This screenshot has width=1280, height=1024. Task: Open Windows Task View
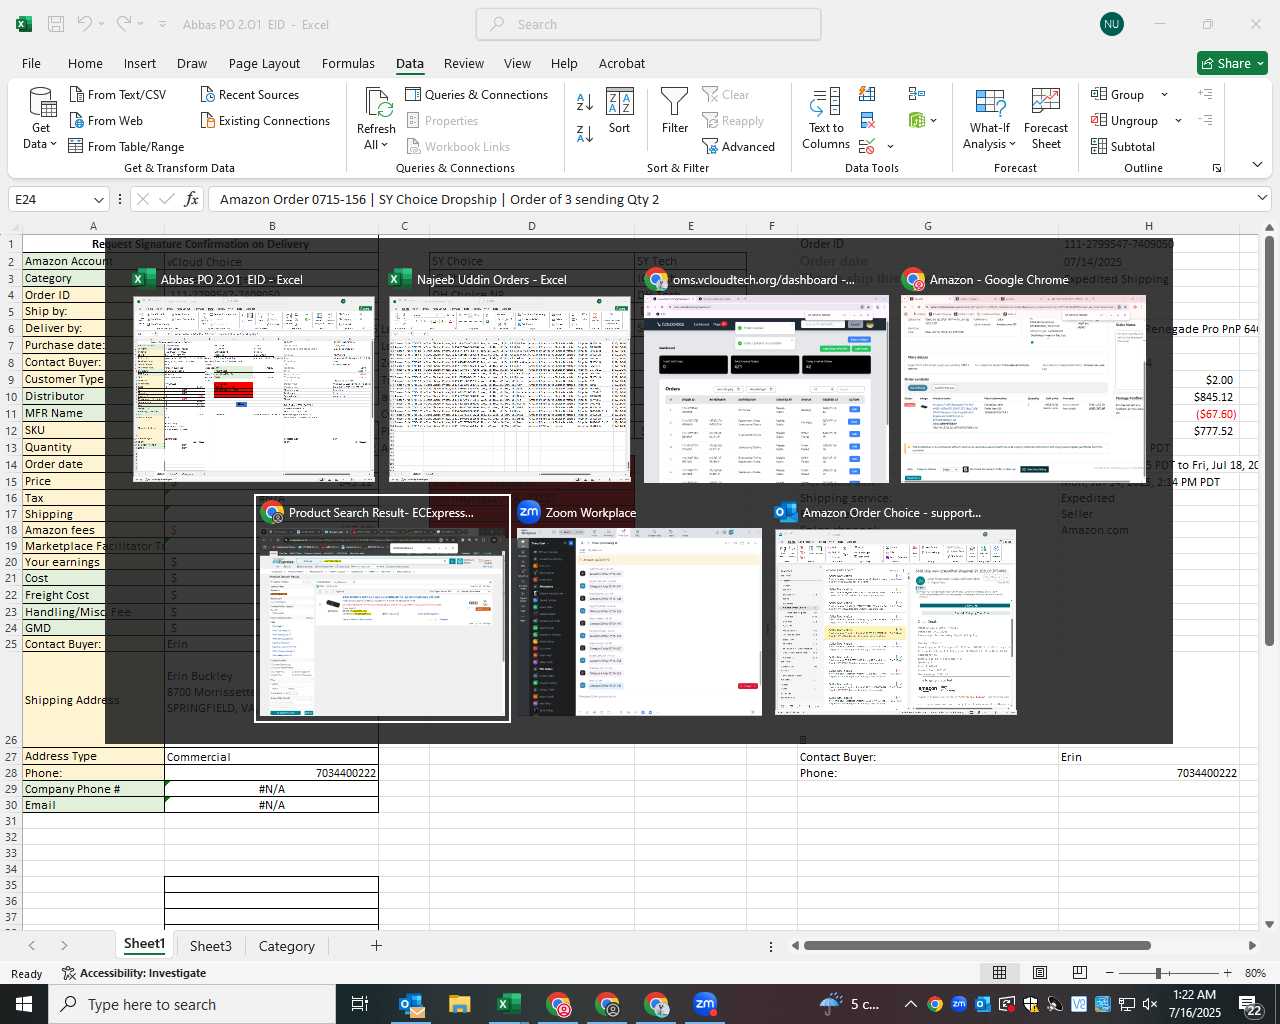pyautogui.click(x=360, y=1004)
